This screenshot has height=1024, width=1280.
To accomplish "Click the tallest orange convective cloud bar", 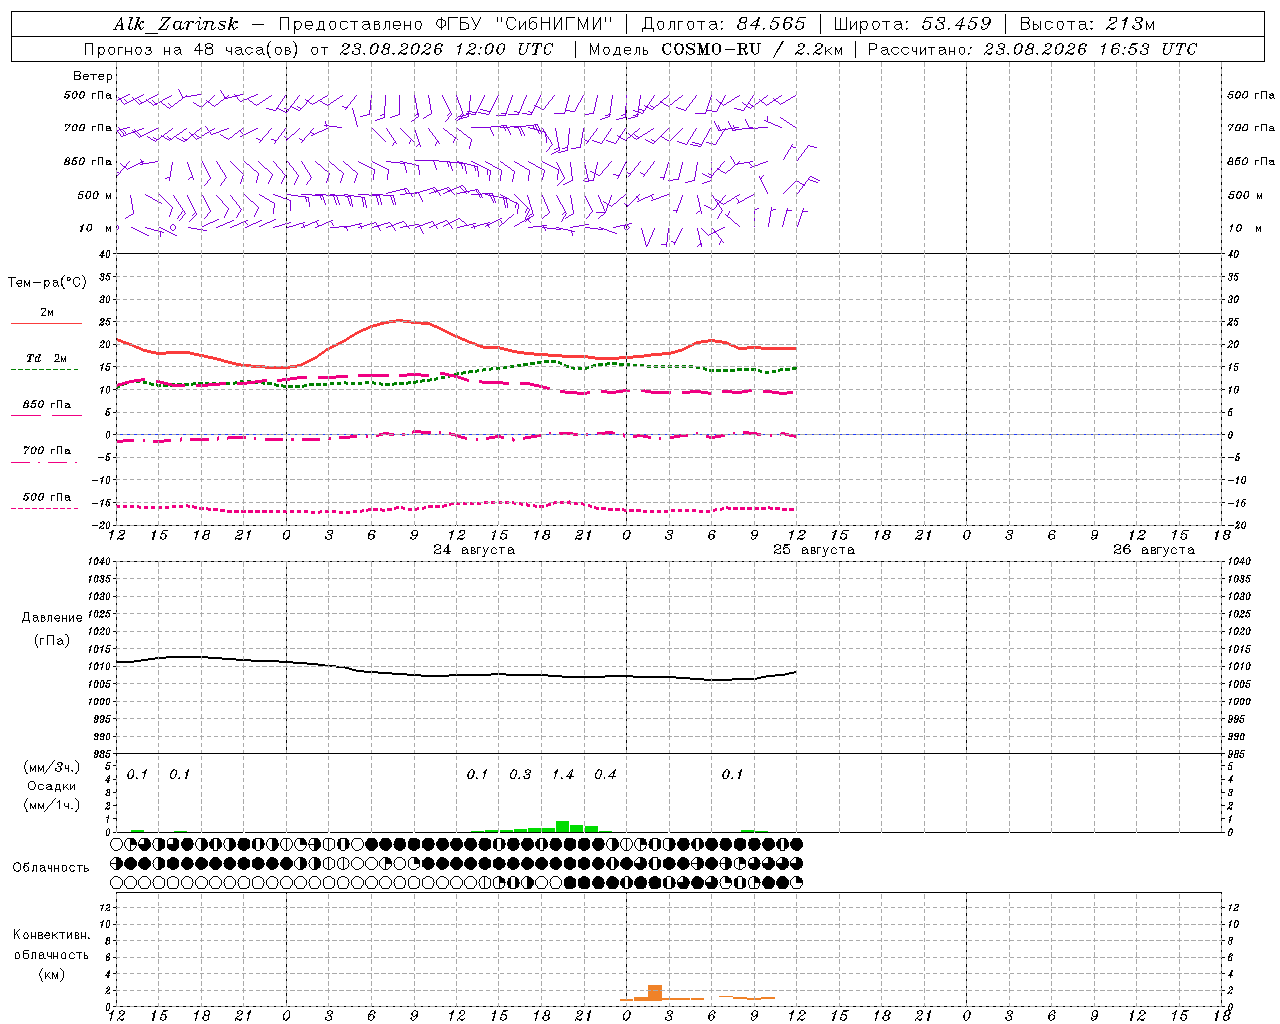I will pos(655,992).
